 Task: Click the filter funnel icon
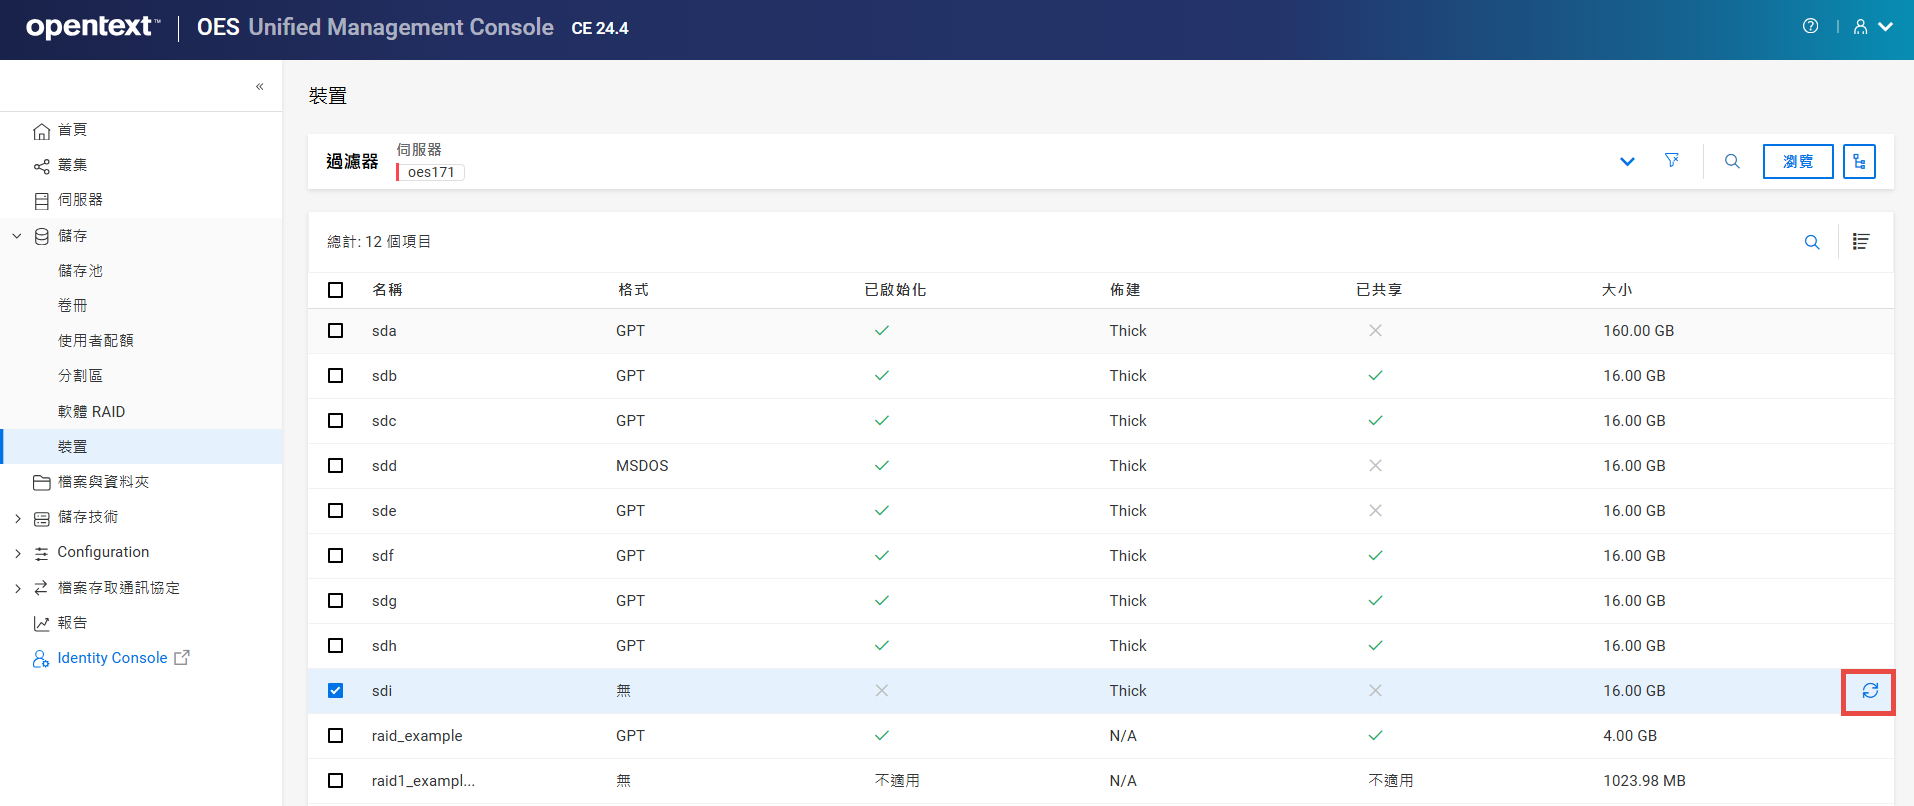1671,161
